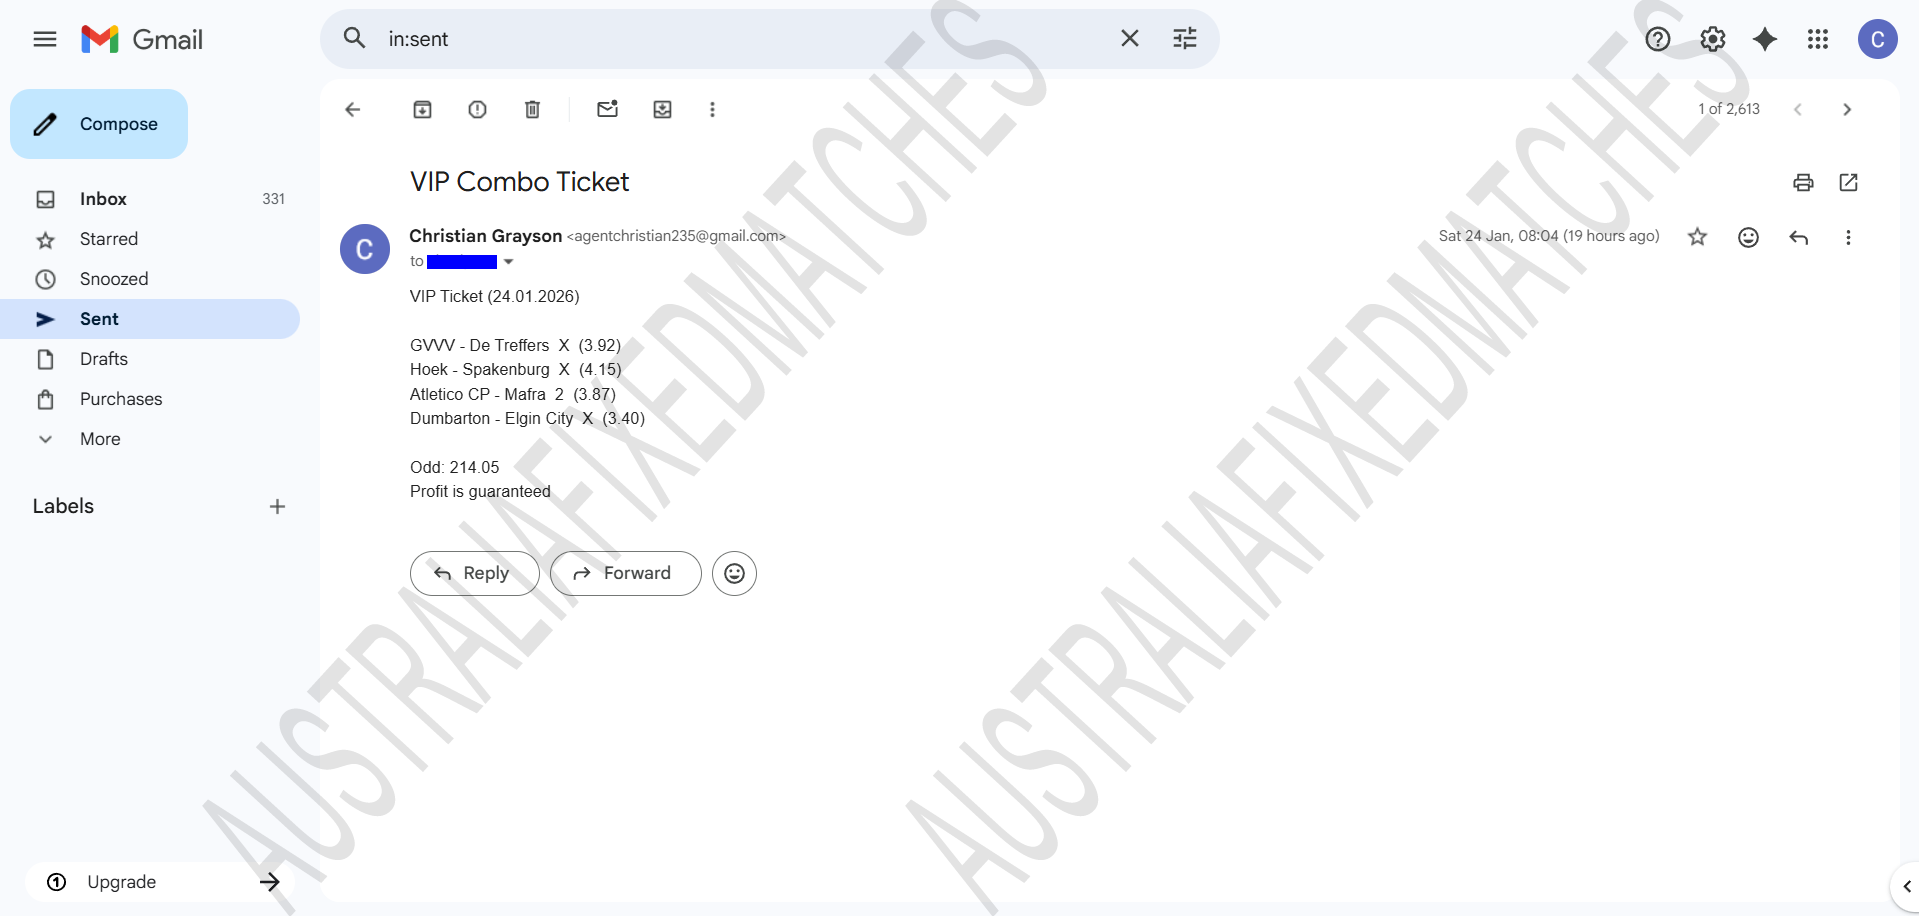
Task: Open the Google apps grid
Action: pos(1818,39)
